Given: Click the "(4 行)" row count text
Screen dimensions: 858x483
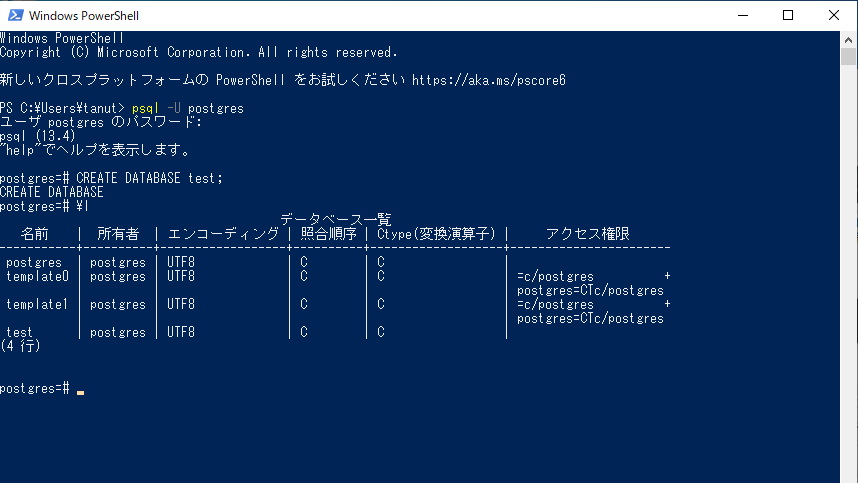Looking at the screenshot, I should click(22, 346).
